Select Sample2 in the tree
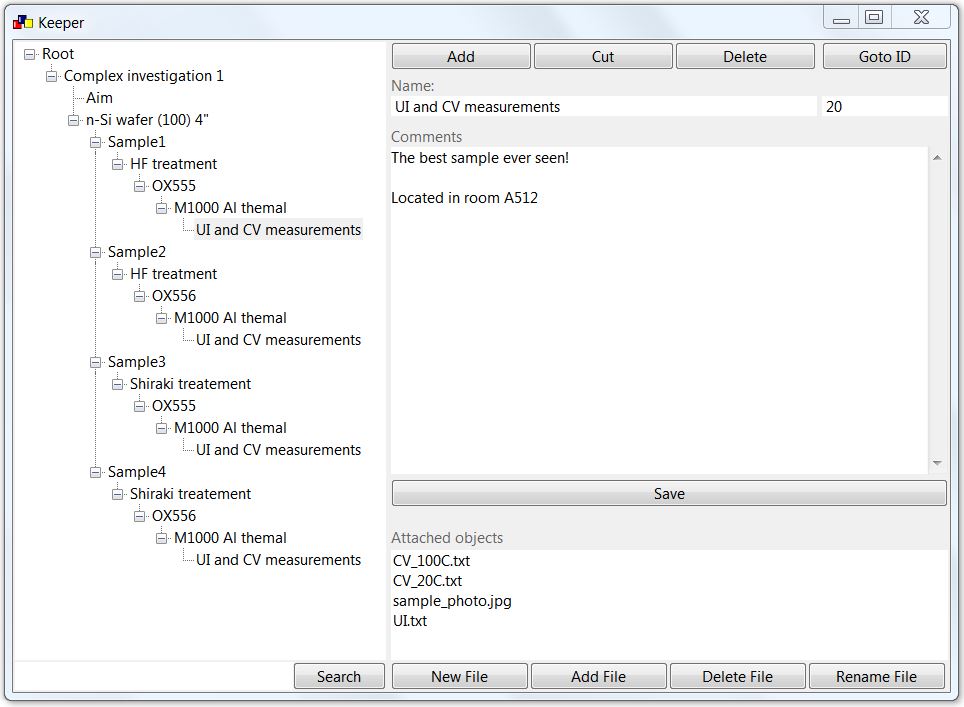Viewport: 964px width, 707px height. tap(136, 252)
